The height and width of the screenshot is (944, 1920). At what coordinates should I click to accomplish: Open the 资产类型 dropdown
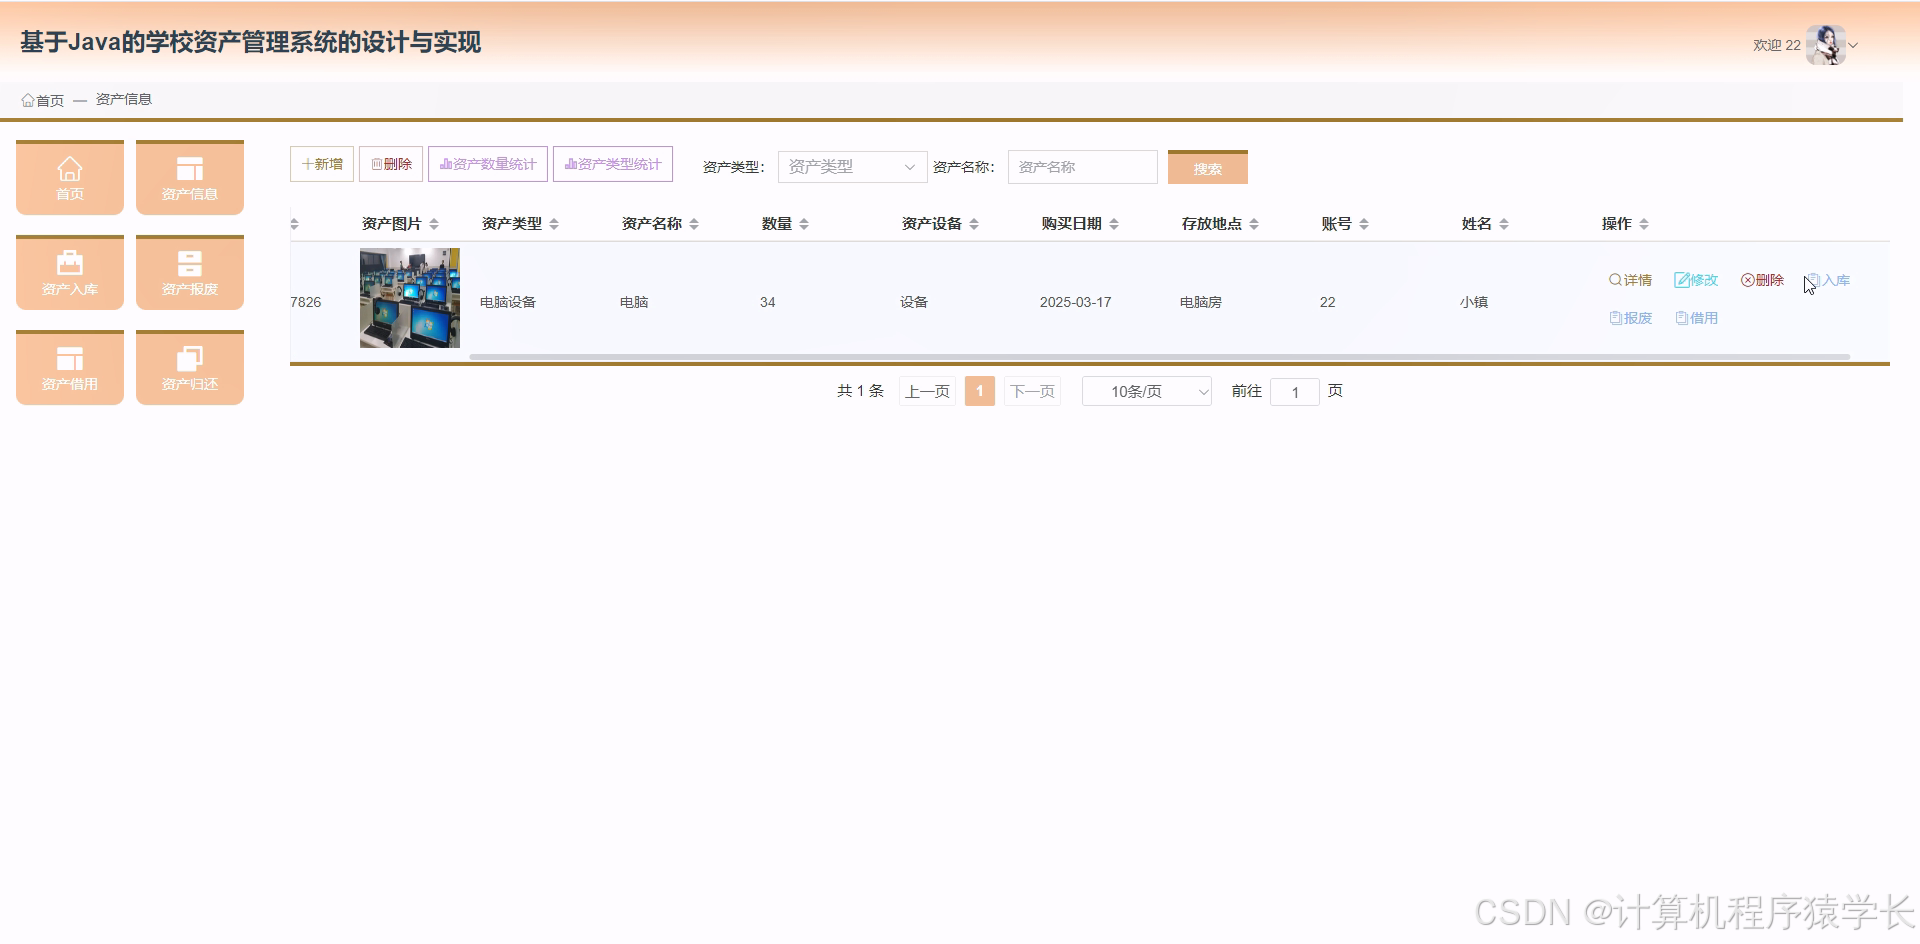pyautogui.click(x=851, y=166)
